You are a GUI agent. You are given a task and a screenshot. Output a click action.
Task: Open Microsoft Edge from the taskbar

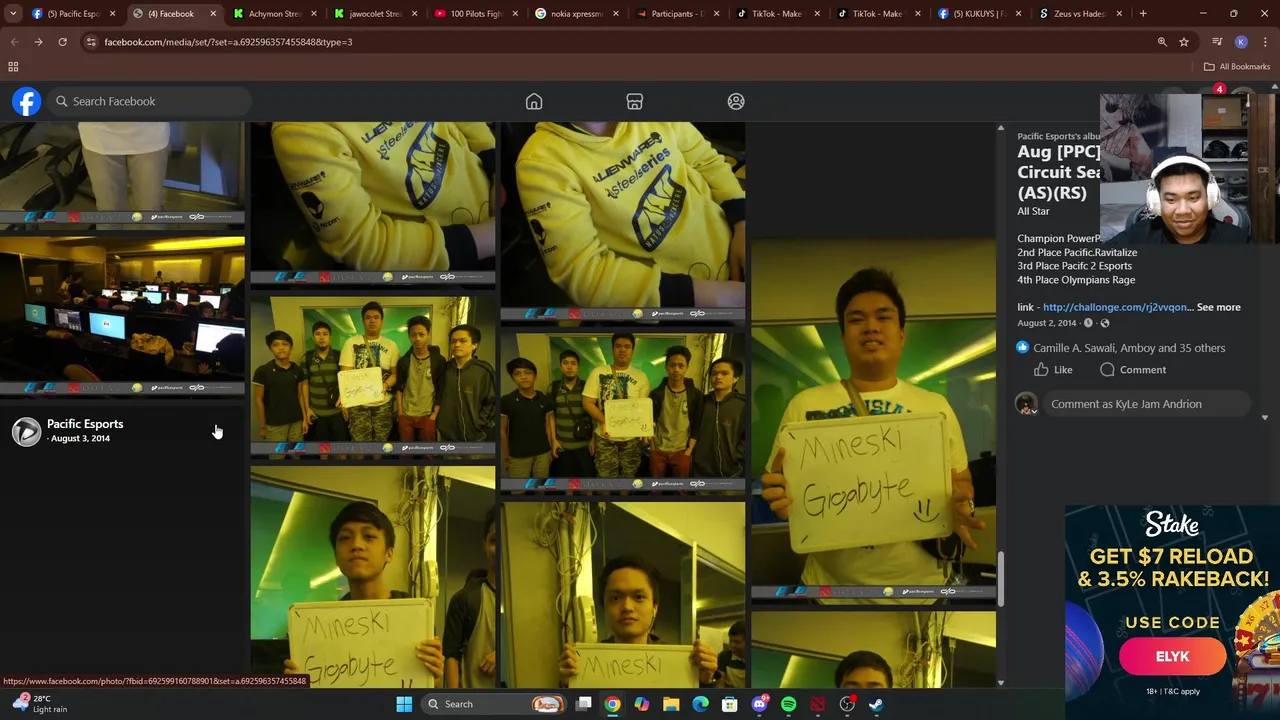click(x=700, y=704)
